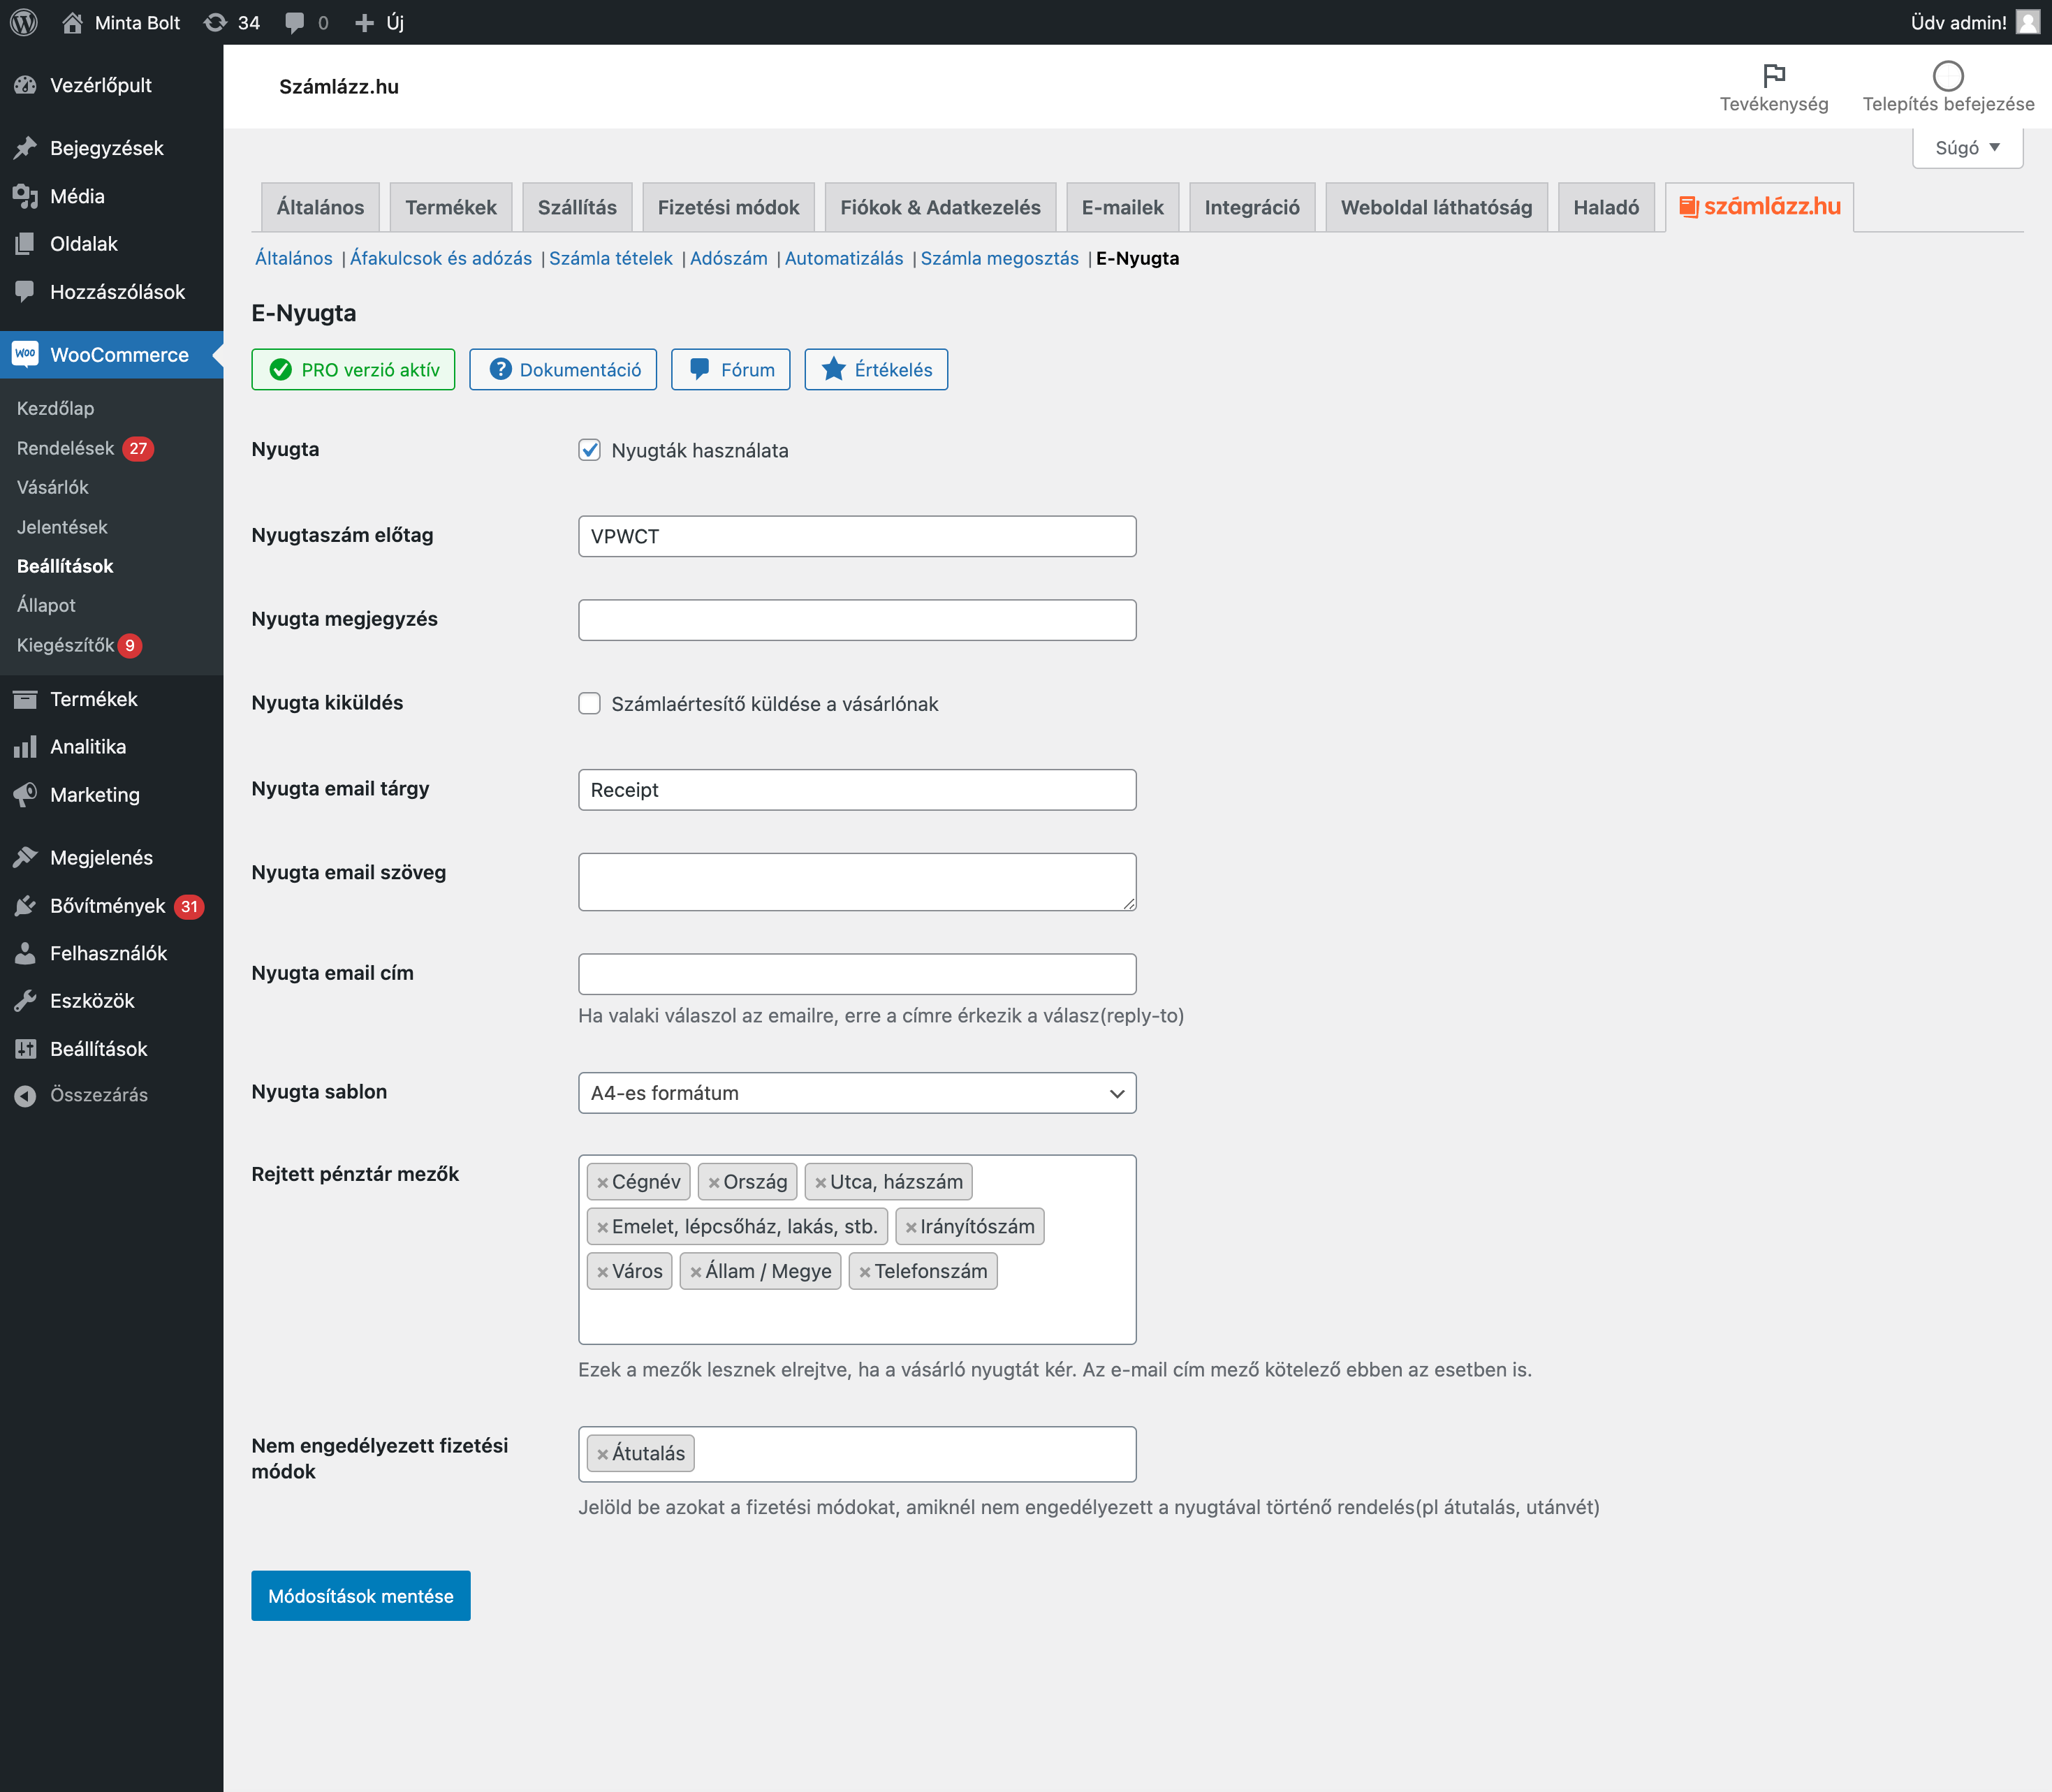Uncheck Nyugták használata checkbox
This screenshot has height=1792, width=2052.
point(590,450)
